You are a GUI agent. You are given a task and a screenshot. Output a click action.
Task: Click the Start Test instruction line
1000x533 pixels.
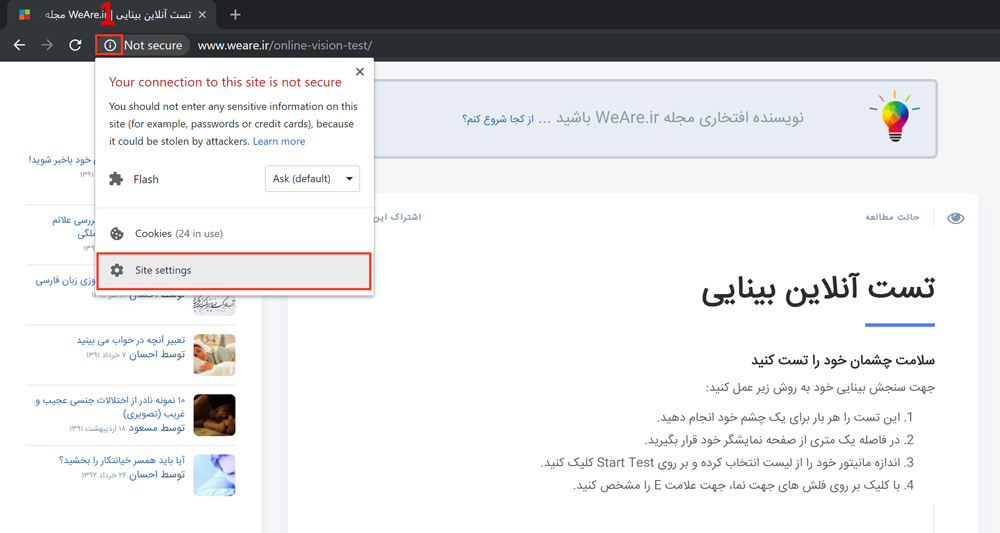click(727, 462)
